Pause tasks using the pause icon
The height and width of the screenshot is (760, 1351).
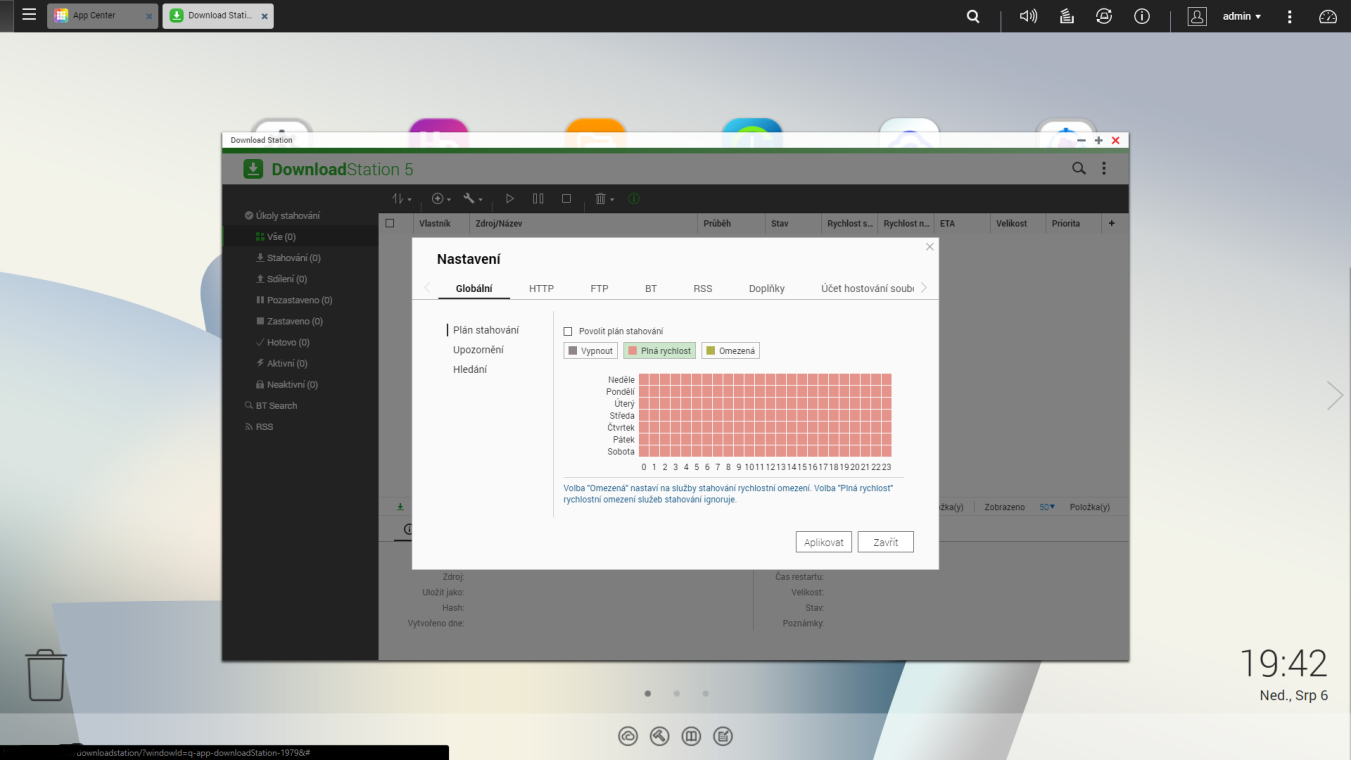click(538, 199)
